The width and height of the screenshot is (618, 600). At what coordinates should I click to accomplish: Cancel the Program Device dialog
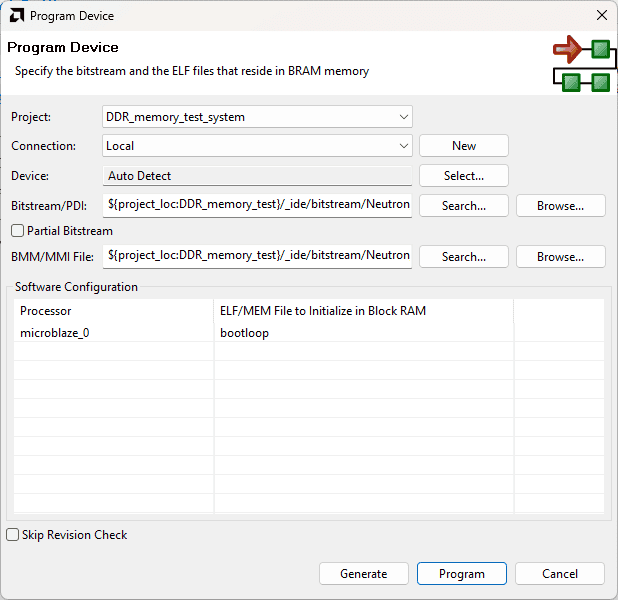[x=560, y=574]
